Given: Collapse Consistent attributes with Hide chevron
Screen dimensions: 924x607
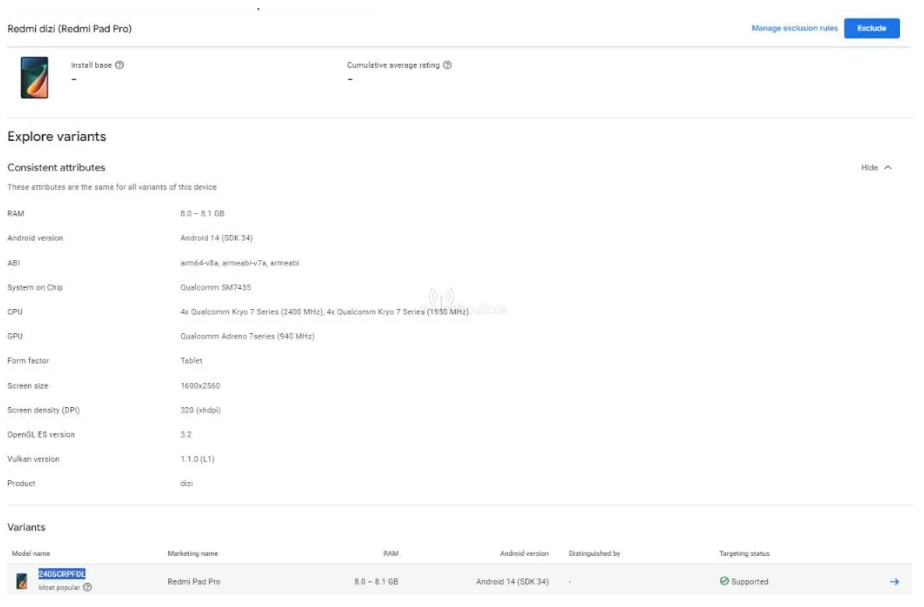Looking at the screenshot, I should click(888, 167).
